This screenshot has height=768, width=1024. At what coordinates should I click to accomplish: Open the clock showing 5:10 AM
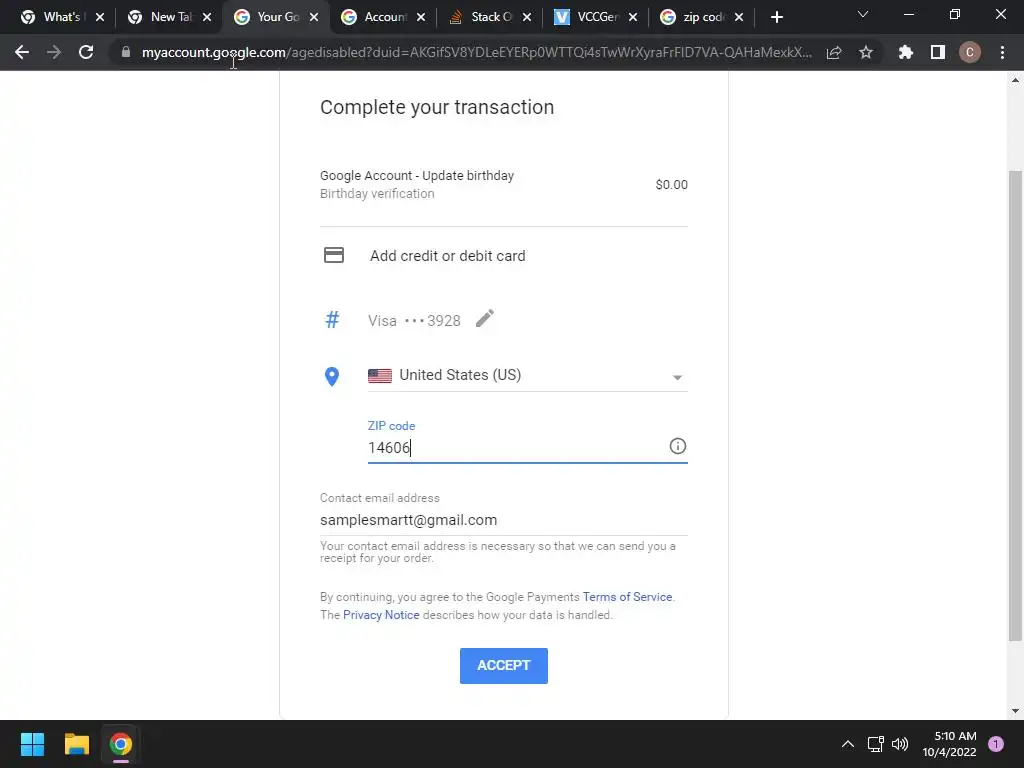coord(949,744)
